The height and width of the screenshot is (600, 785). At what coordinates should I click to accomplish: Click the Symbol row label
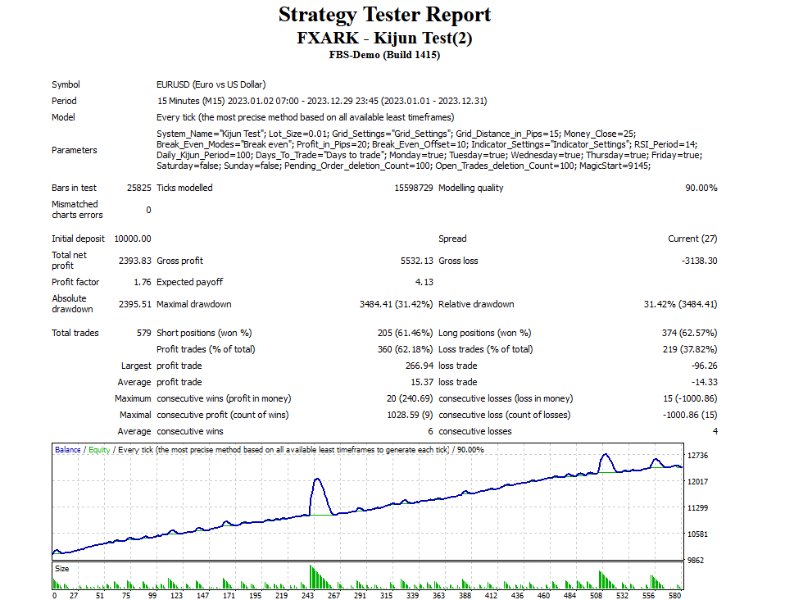point(66,85)
